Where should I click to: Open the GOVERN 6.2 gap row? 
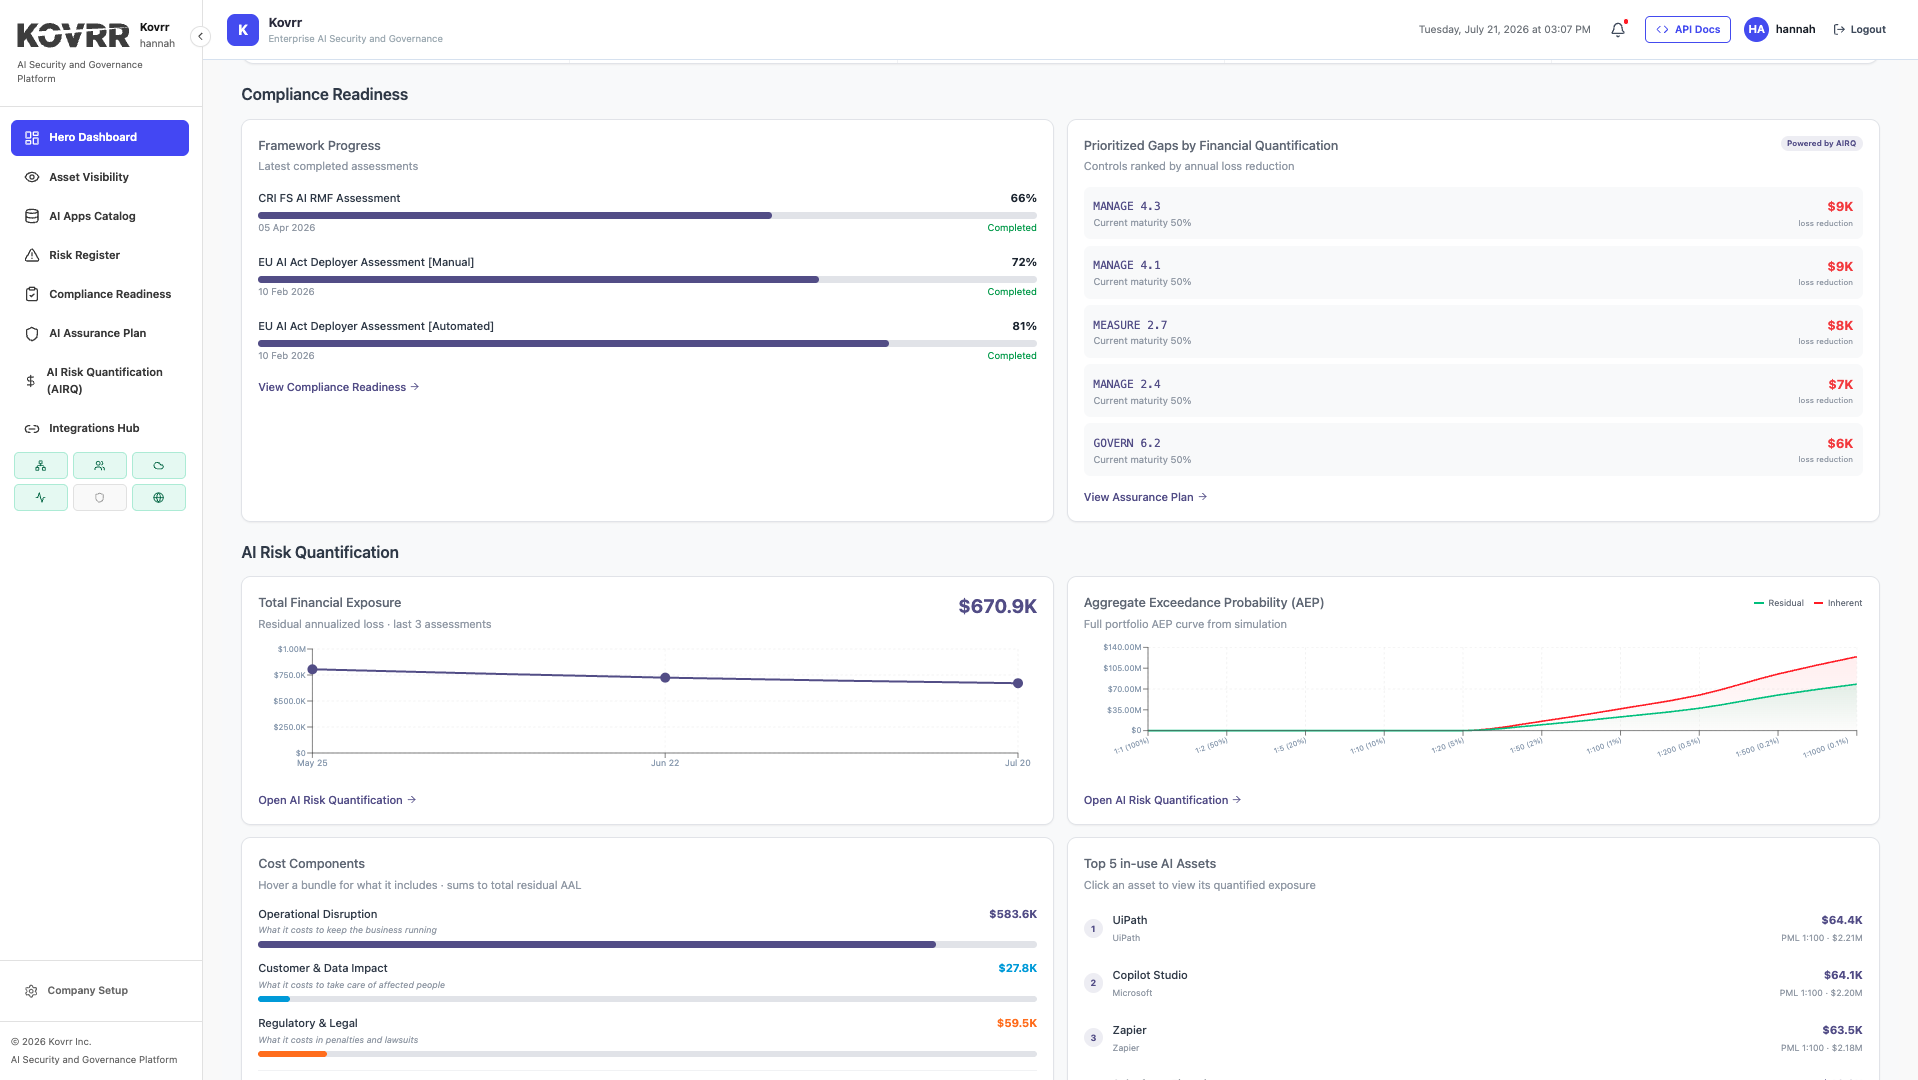1473,450
